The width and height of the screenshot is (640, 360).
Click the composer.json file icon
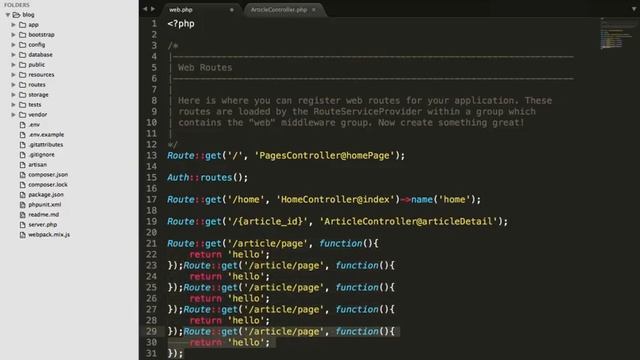(x=23, y=175)
